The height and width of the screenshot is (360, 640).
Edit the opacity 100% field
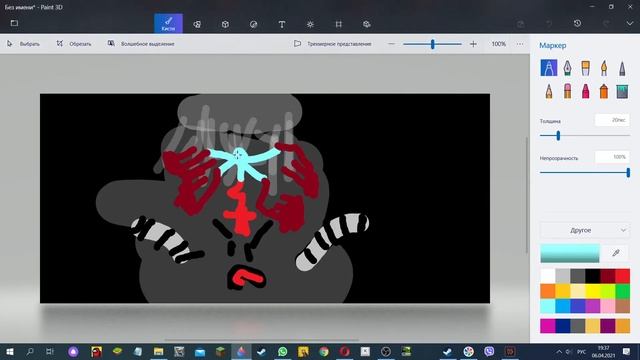pyautogui.click(x=612, y=157)
